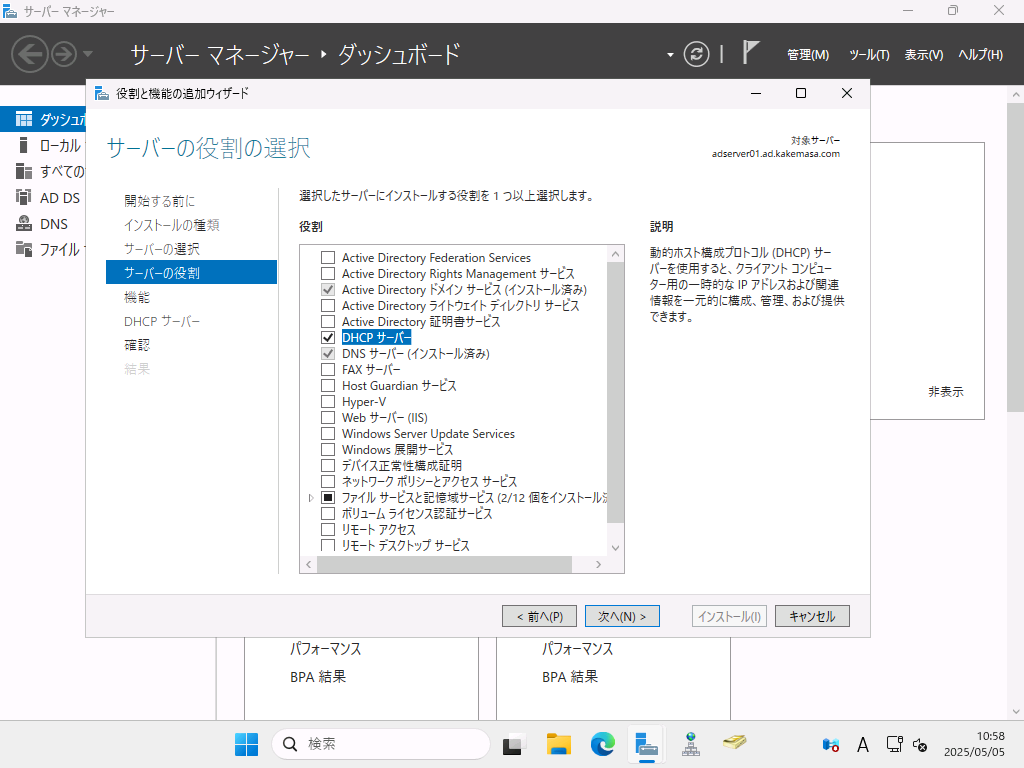Toggle ファイル サービスと記憶域サービス checkbox
The width and height of the screenshot is (1024, 768).
[x=328, y=498]
